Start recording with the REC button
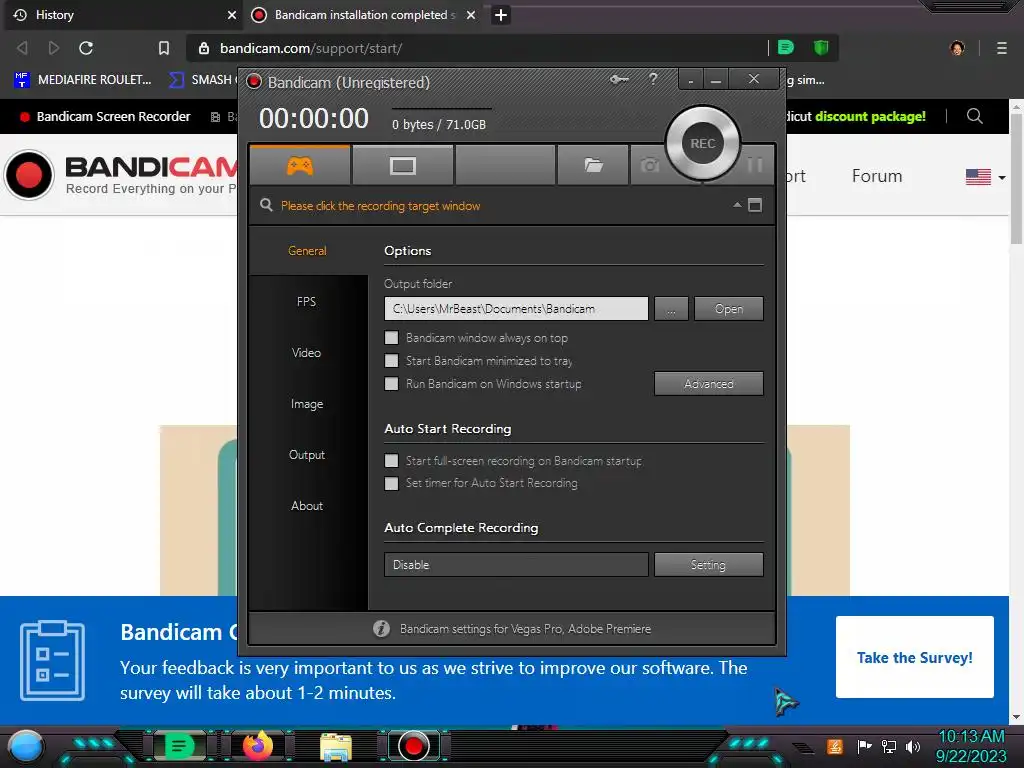Image resolution: width=1024 pixels, height=768 pixels. coord(703,143)
